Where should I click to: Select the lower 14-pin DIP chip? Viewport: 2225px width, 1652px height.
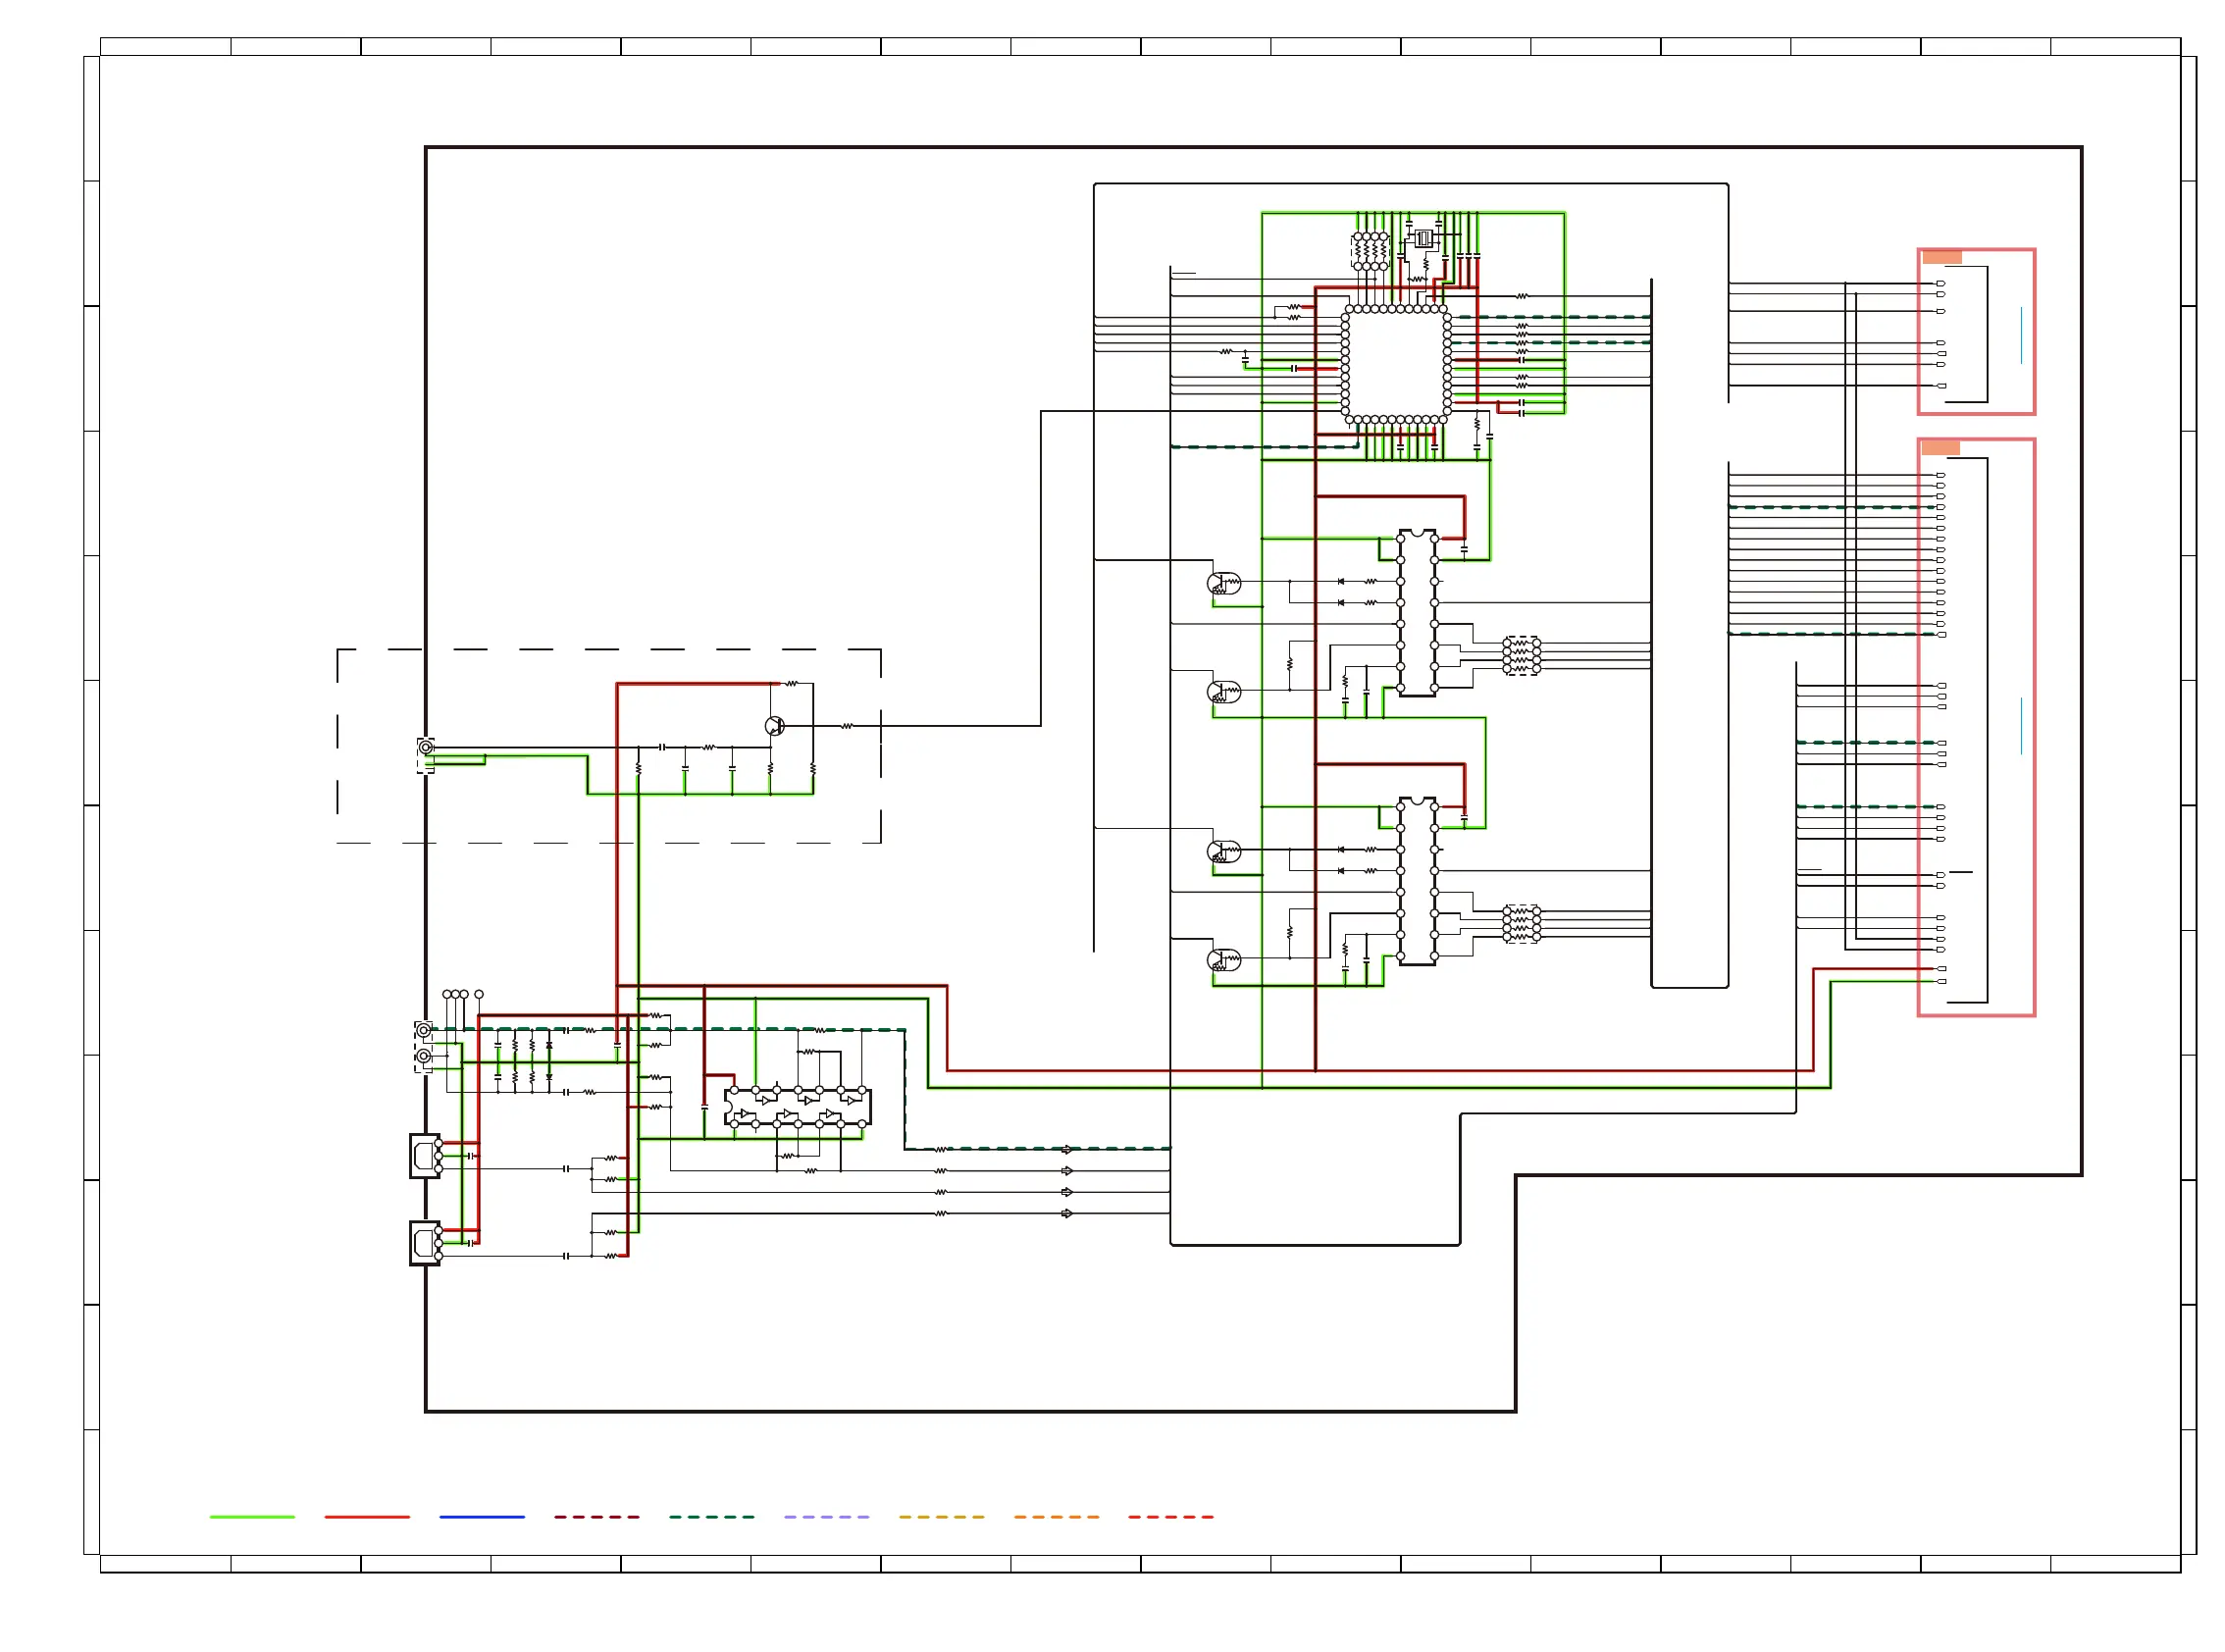(x=1417, y=881)
